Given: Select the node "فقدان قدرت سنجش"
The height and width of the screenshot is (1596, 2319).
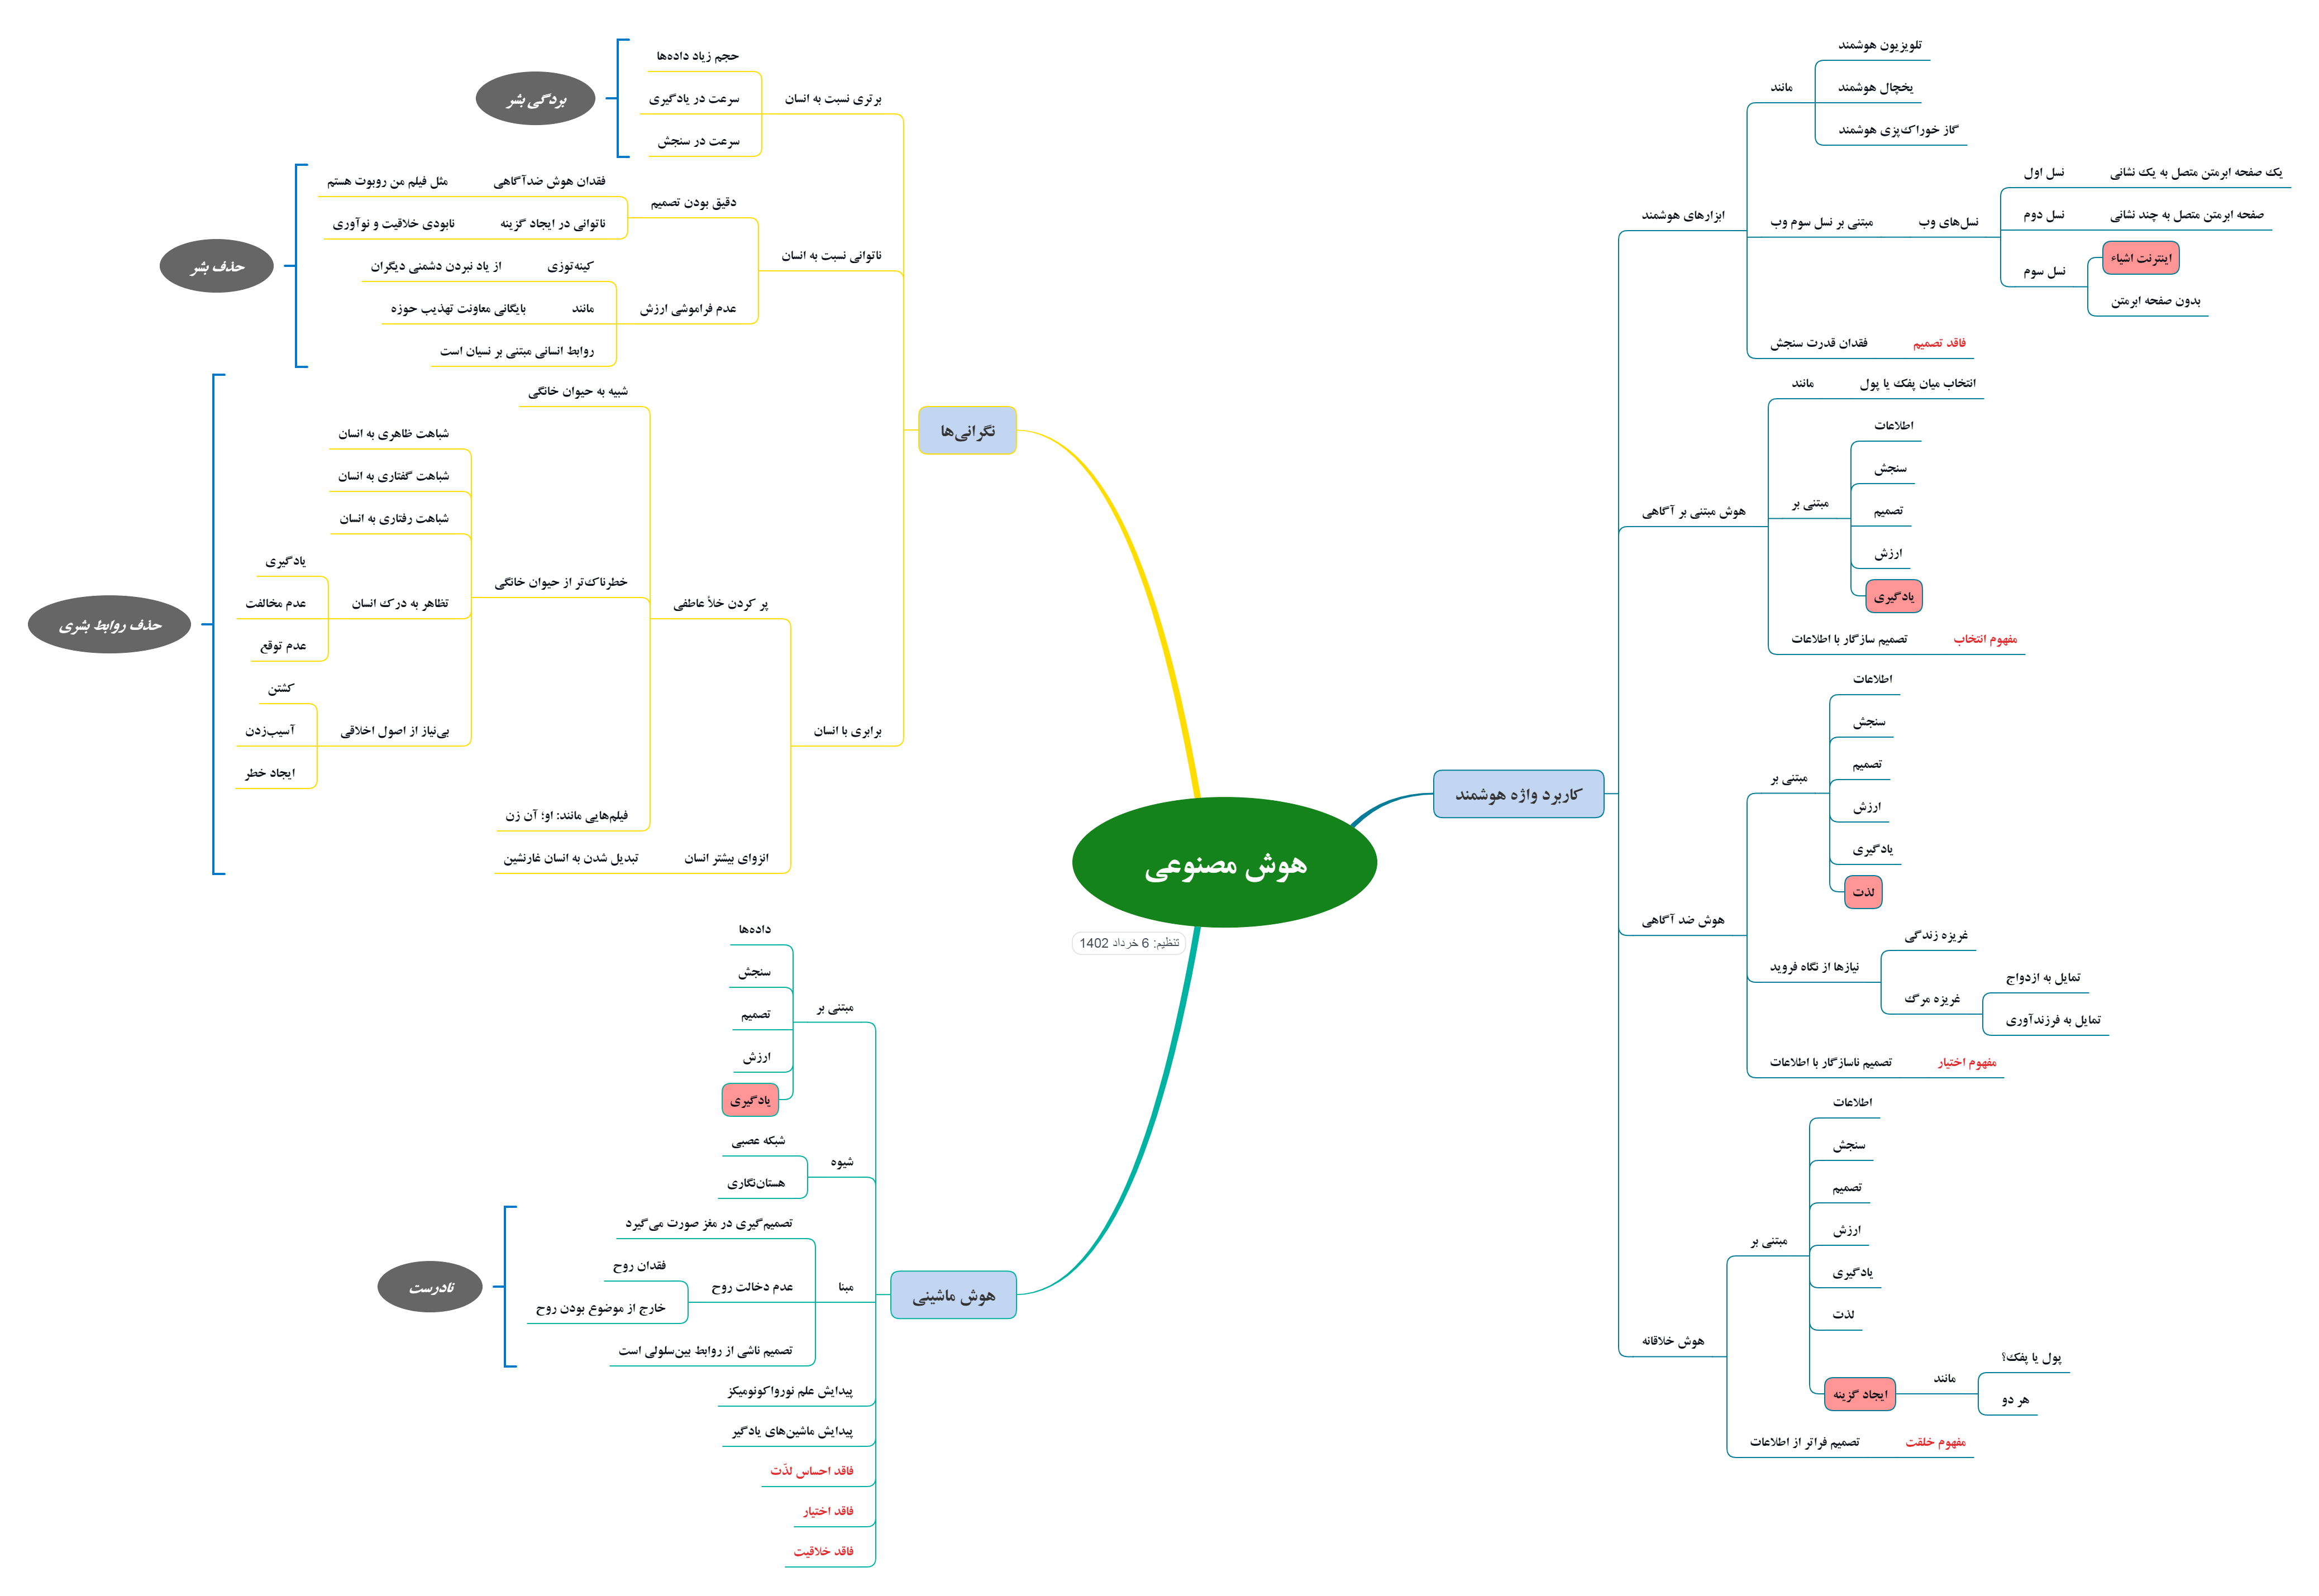Looking at the screenshot, I should 1818,343.
